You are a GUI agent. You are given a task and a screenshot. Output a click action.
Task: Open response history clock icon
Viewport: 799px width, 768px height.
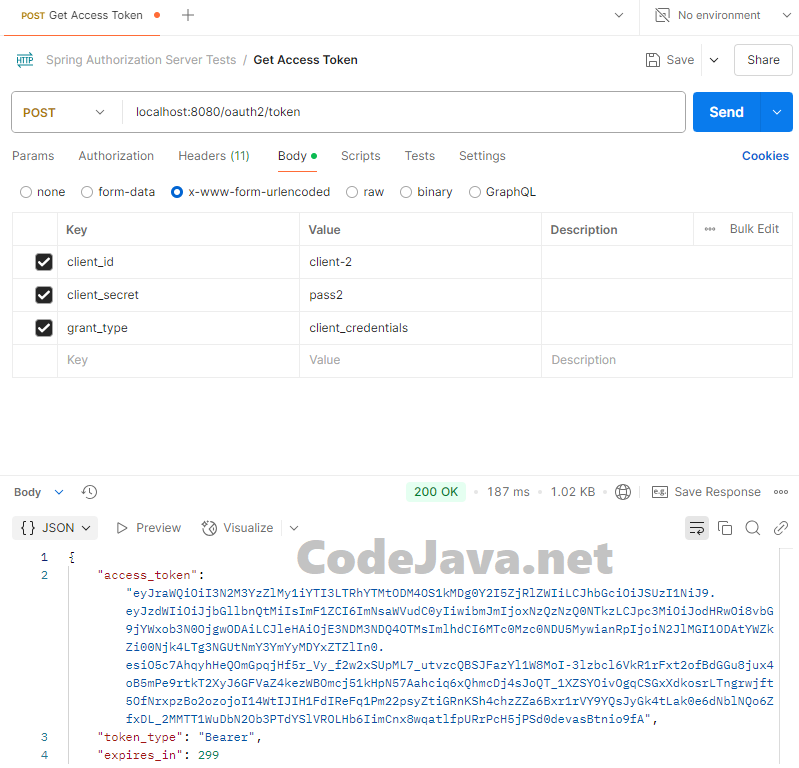coord(89,492)
